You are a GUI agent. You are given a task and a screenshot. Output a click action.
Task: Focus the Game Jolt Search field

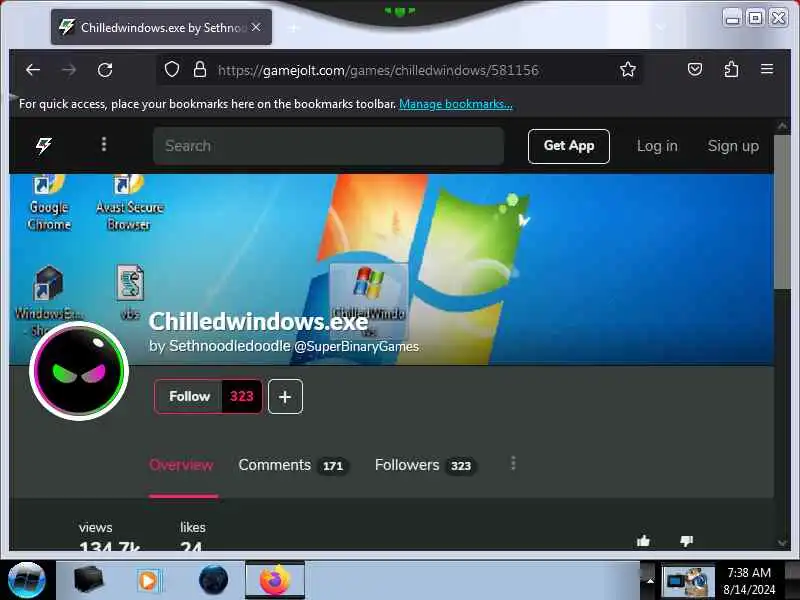coord(329,146)
